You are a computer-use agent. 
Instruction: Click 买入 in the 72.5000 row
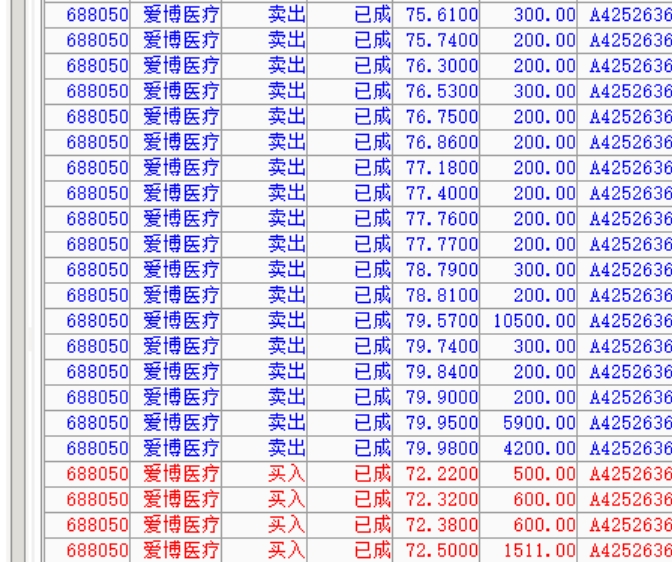pyautogui.click(x=287, y=550)
